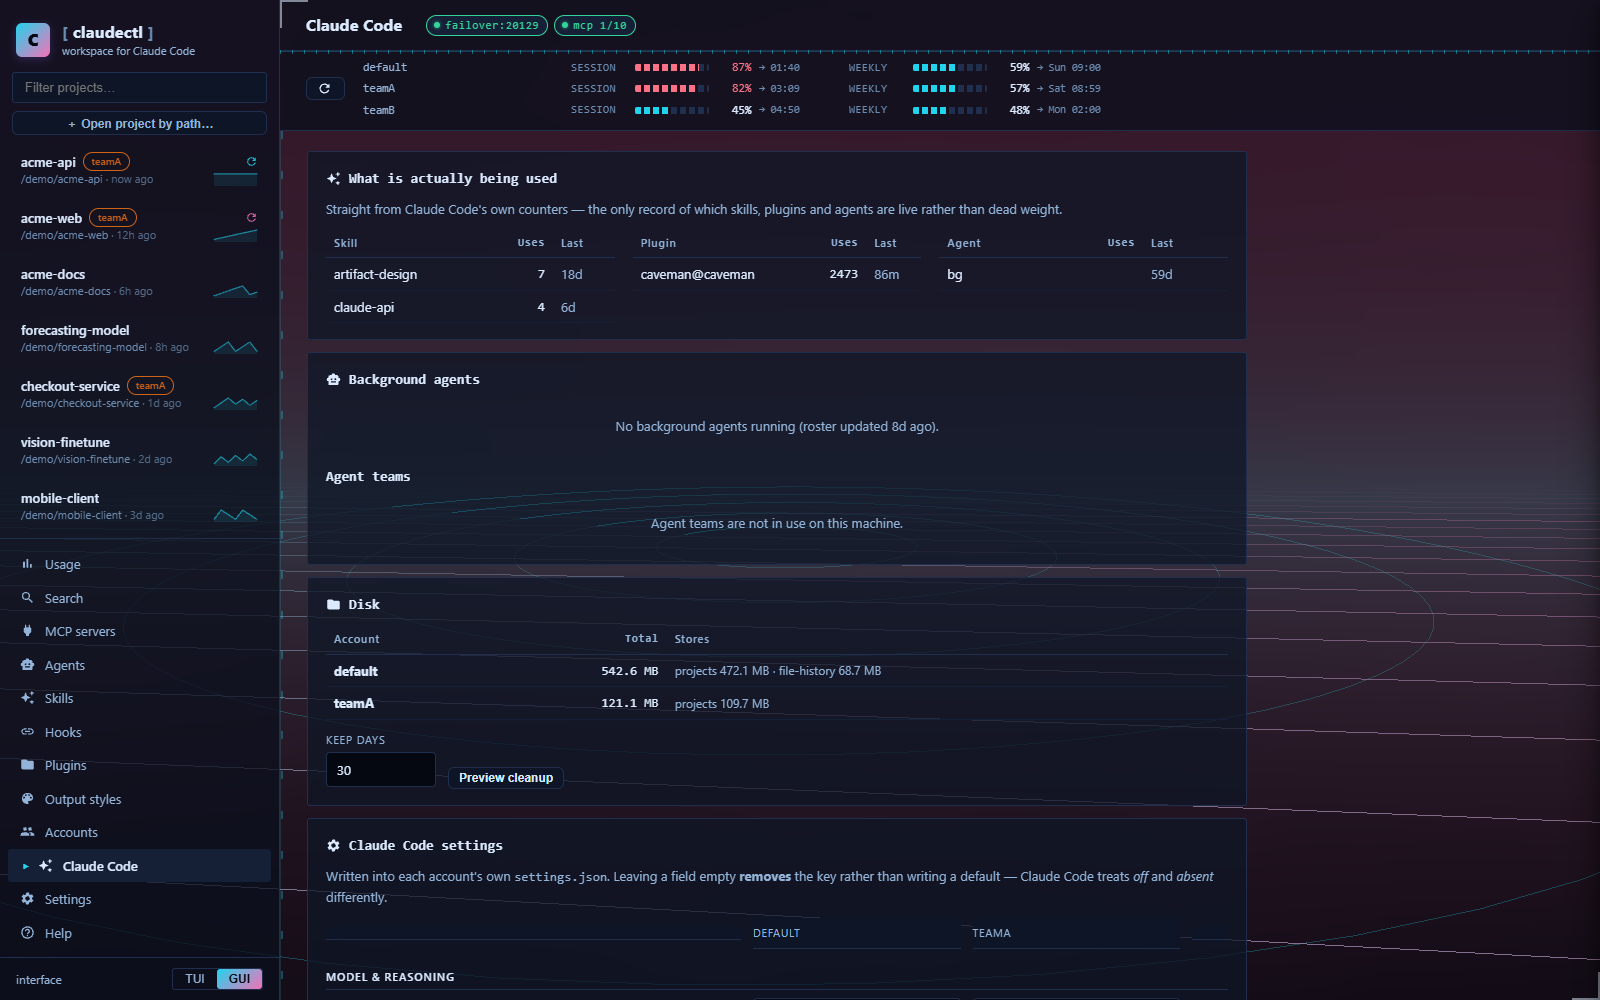Viewport: 1600px width, 1000px height.
Task: Click the Agents robot icon in sidebar
Action: (27, 665)
